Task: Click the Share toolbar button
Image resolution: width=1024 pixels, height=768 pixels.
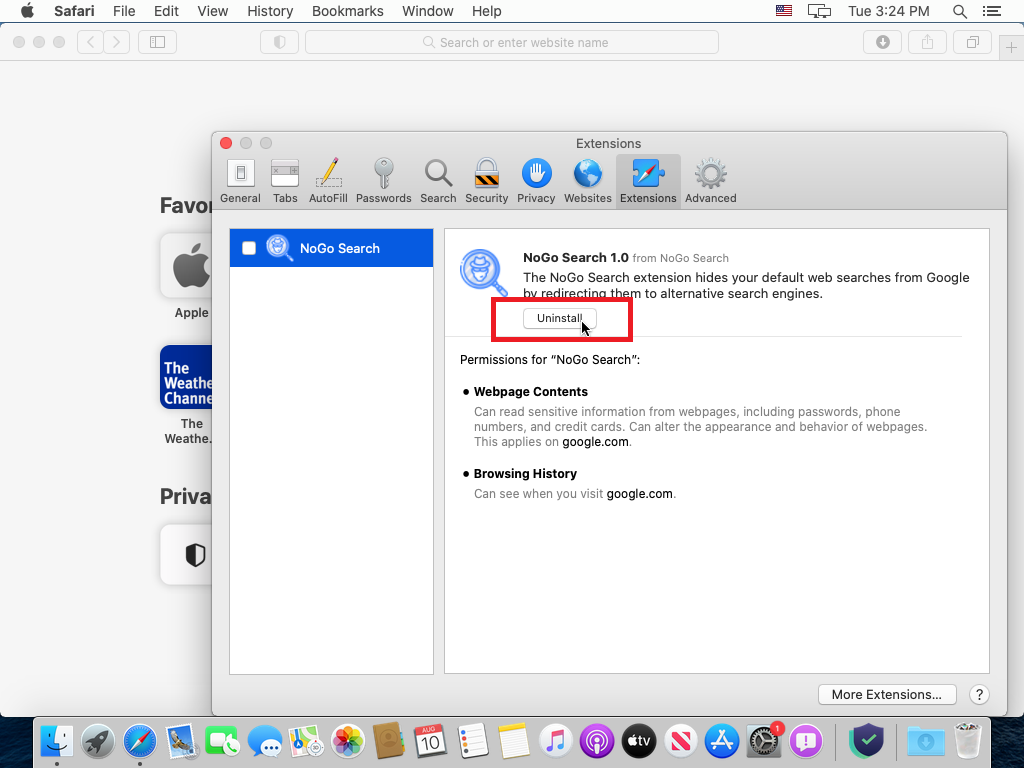Action: [927, 42]
